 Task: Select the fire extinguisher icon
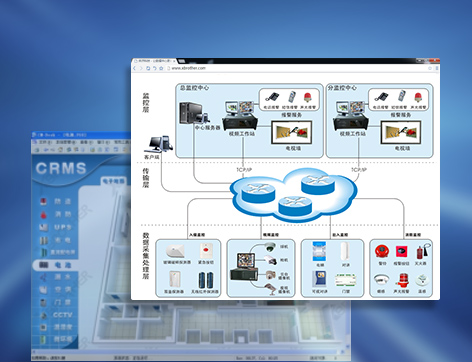pos(422,251)
